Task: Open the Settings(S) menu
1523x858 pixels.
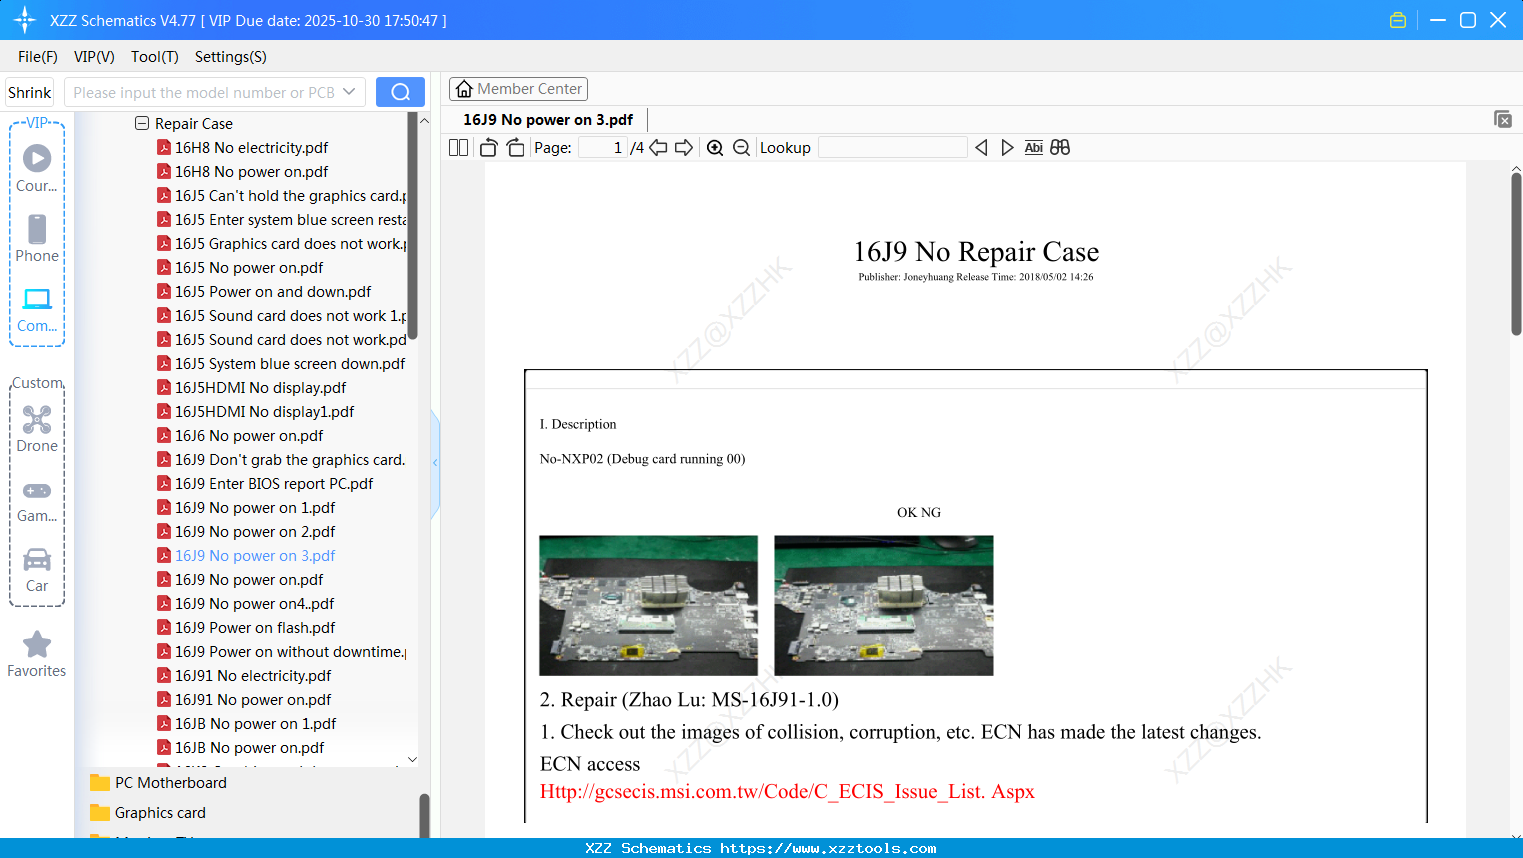Action: click(231, 57)
